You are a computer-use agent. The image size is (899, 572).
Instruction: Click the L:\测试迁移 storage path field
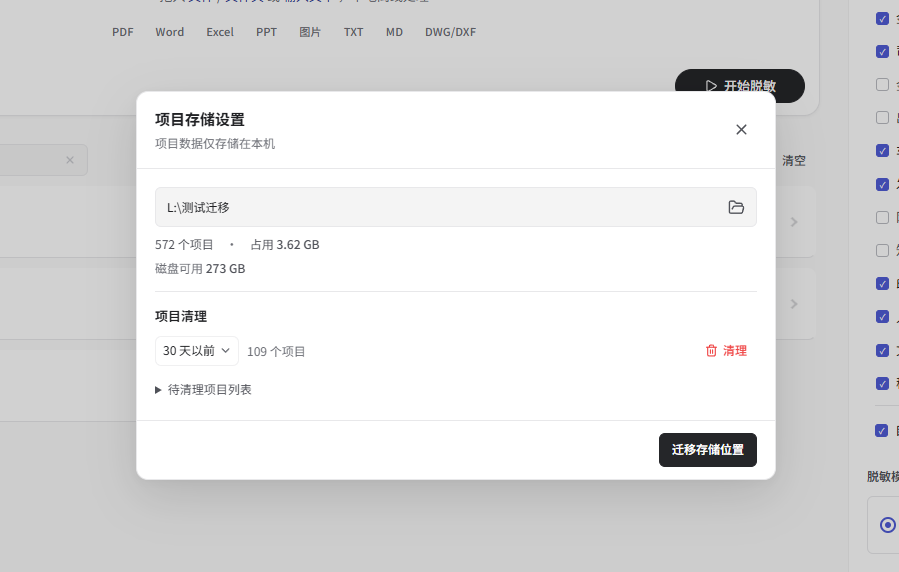[455, 207]
